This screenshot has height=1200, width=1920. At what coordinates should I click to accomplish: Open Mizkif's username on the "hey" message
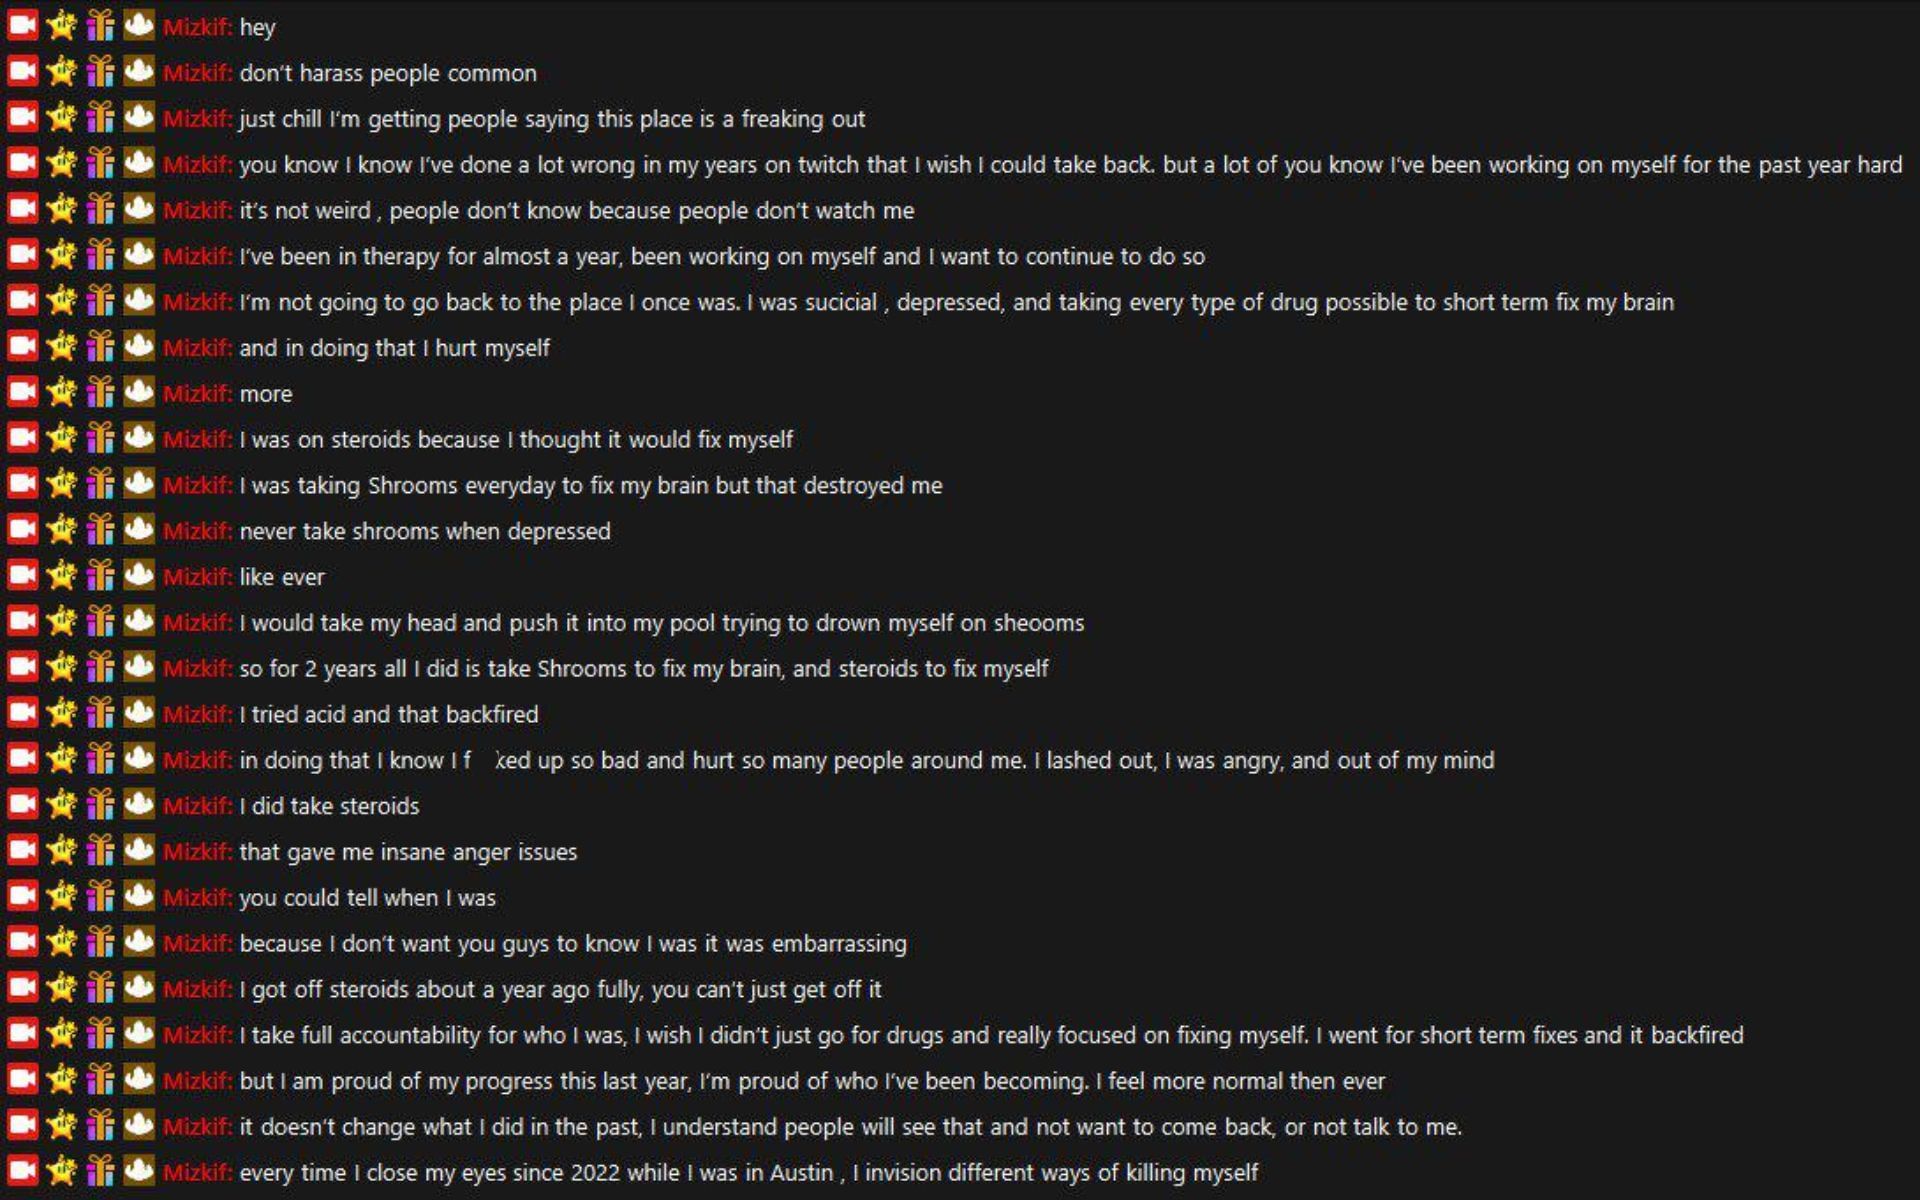(x=197, y=28)
